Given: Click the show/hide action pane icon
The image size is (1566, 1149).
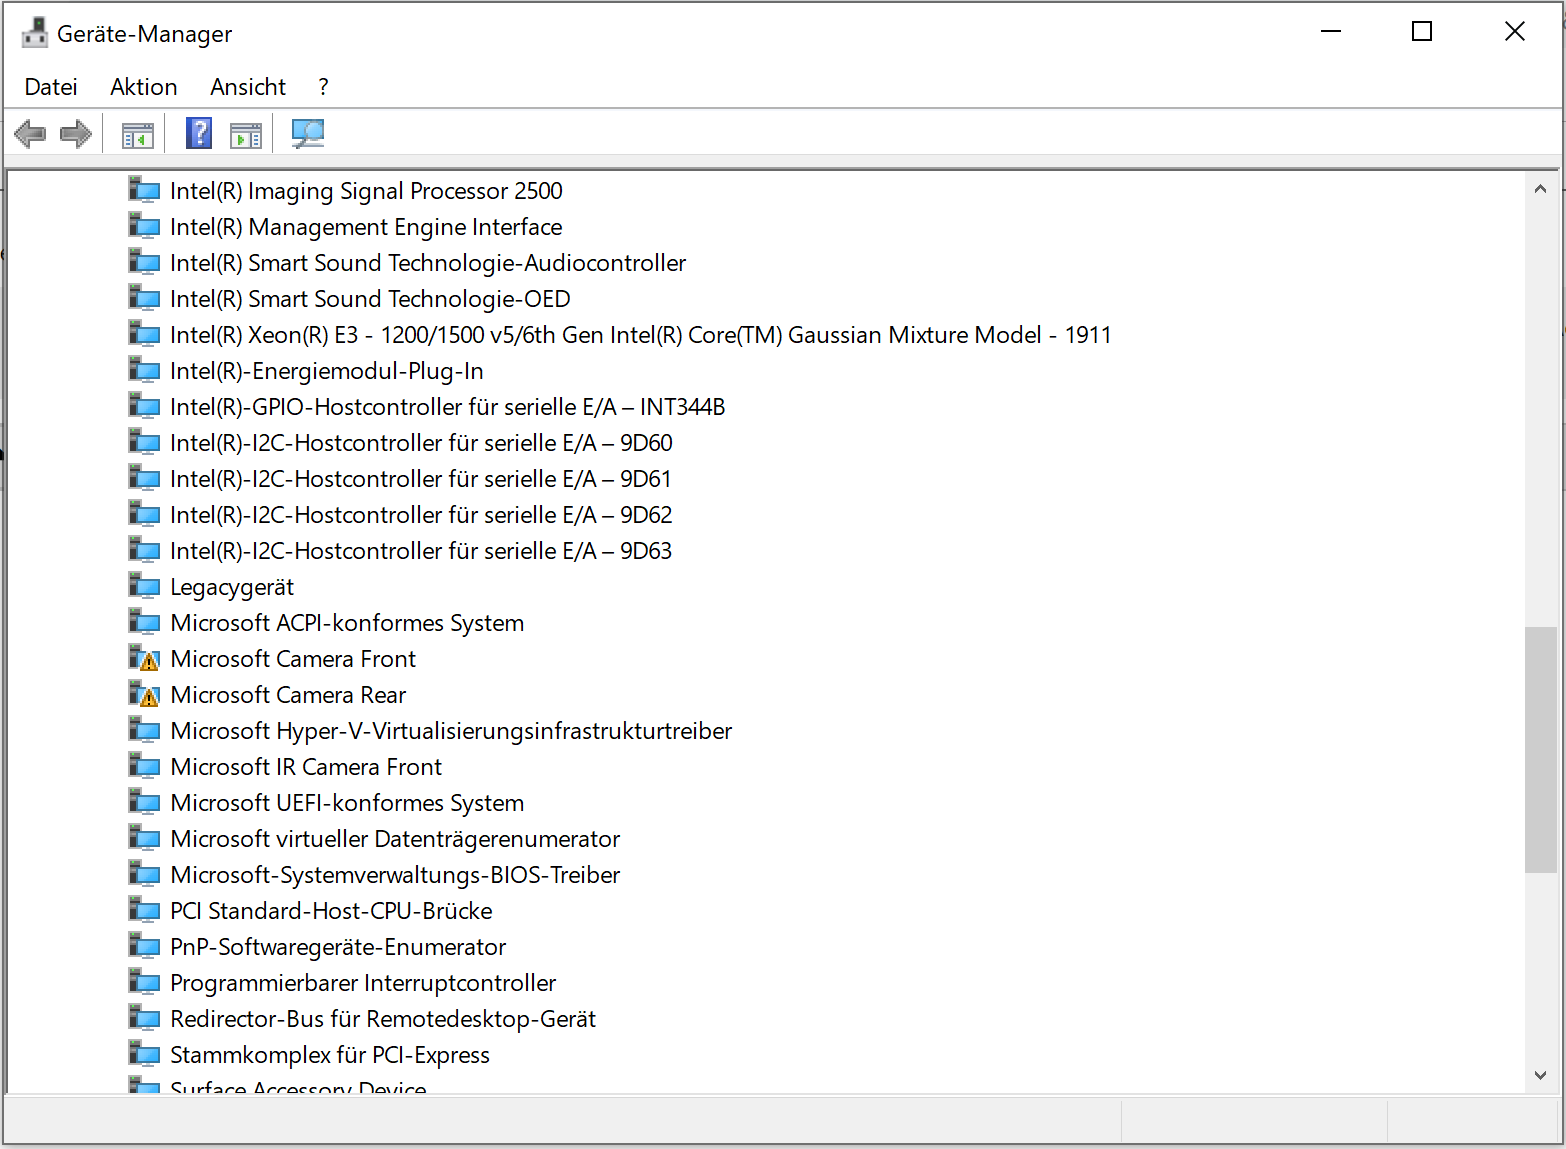Looking at the screenshot, I should [245, 135].
